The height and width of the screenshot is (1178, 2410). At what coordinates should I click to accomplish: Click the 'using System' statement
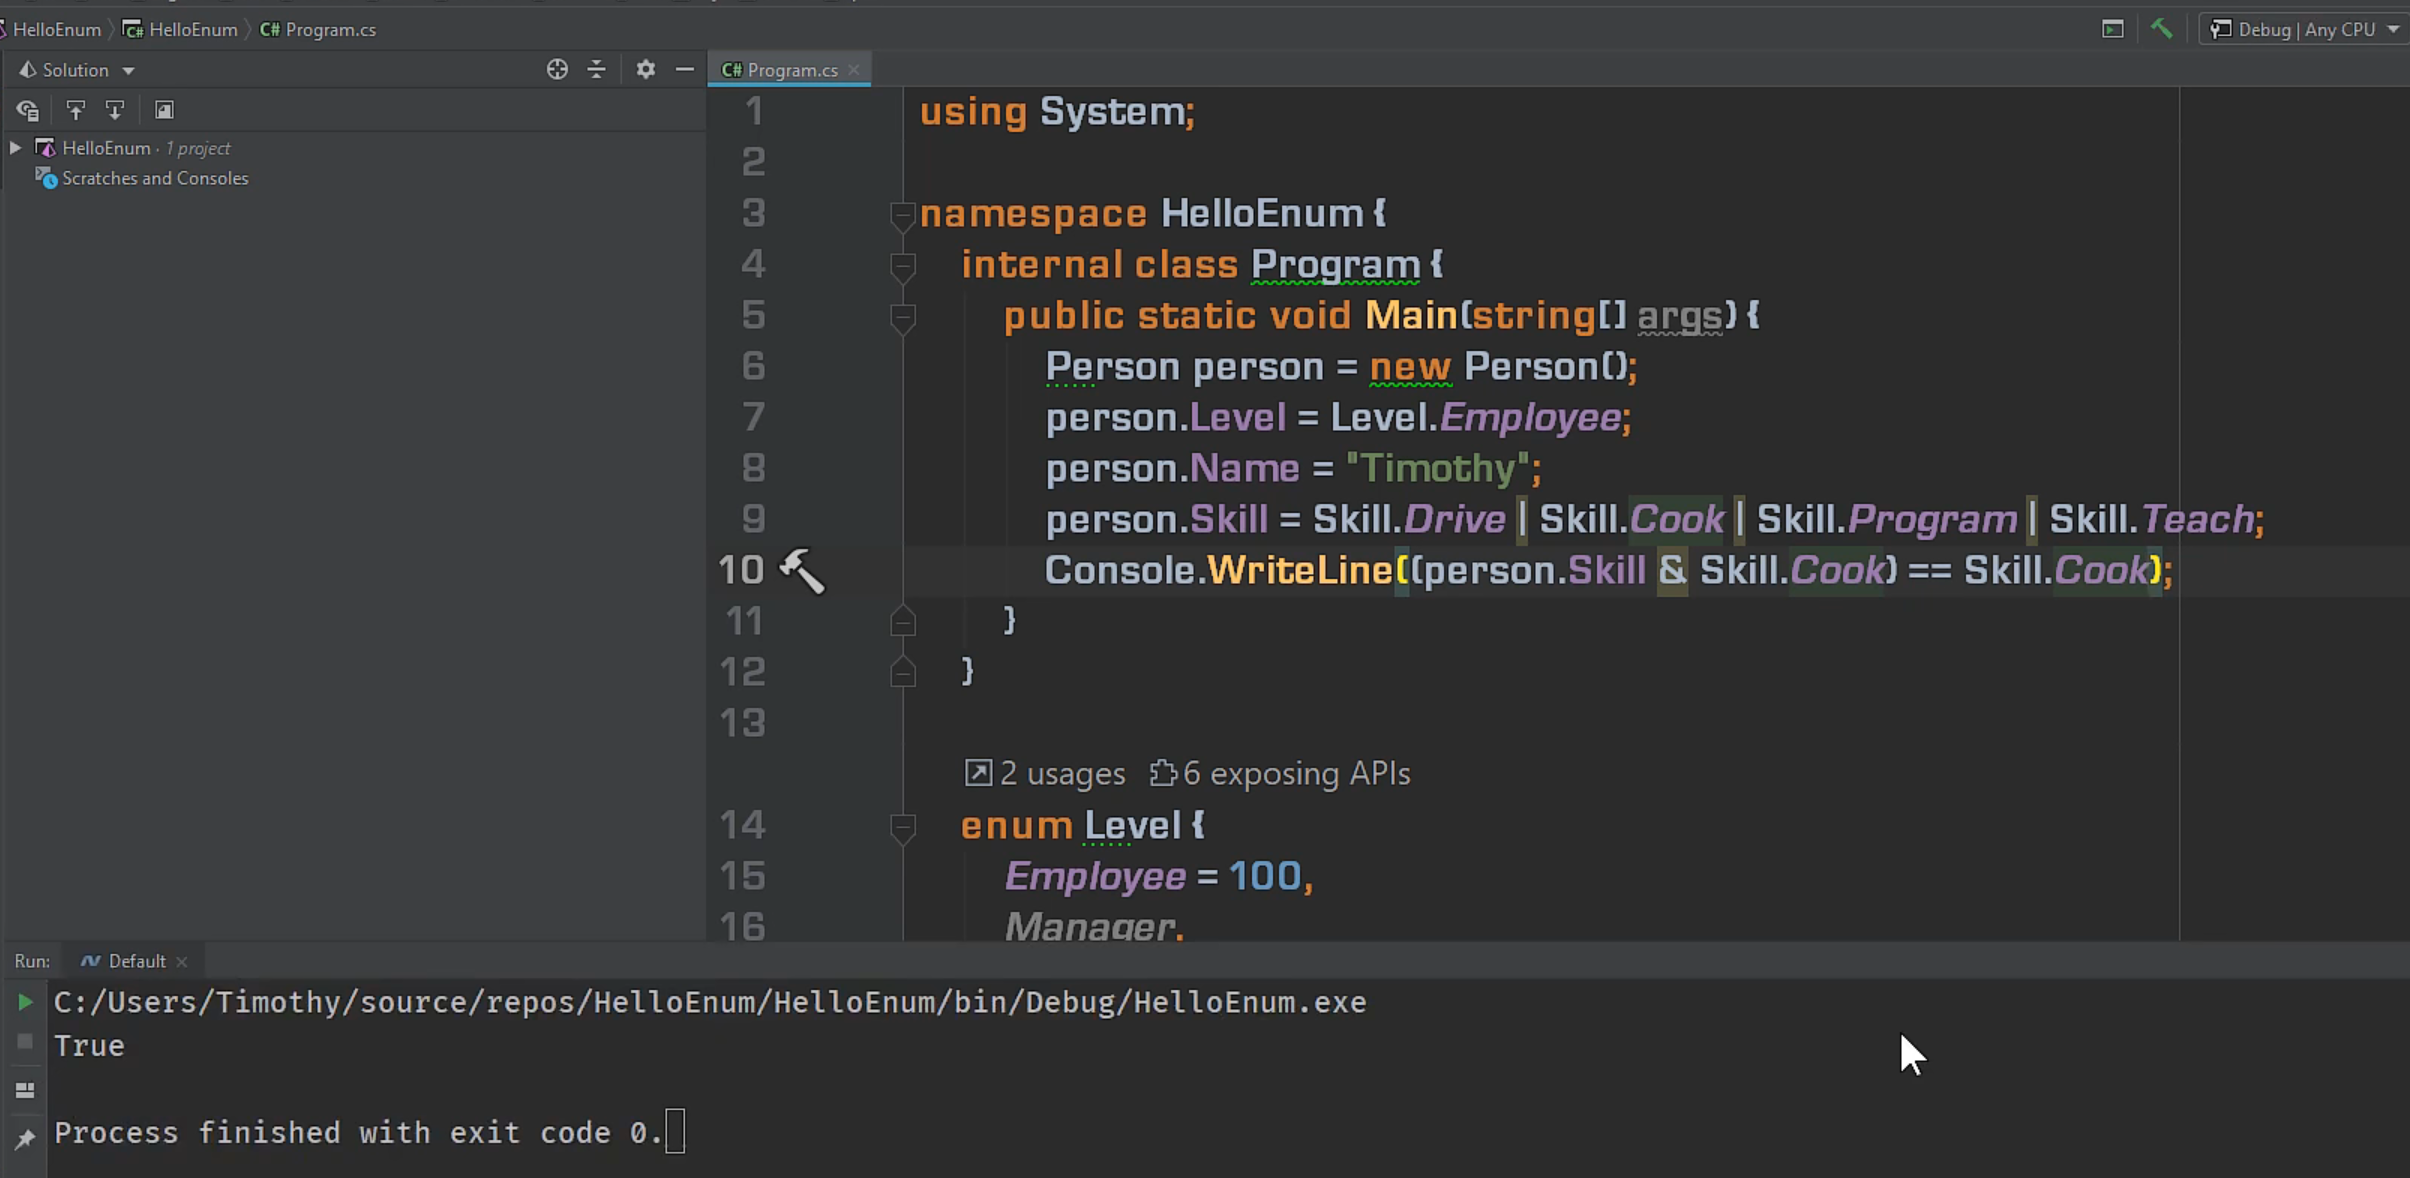tap(1057, 111)
